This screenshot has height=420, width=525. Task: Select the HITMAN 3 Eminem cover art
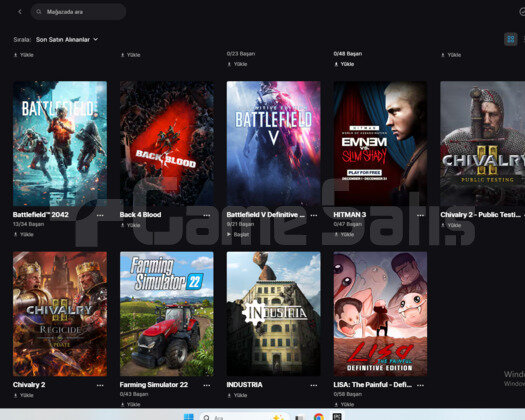pos(380,144)
